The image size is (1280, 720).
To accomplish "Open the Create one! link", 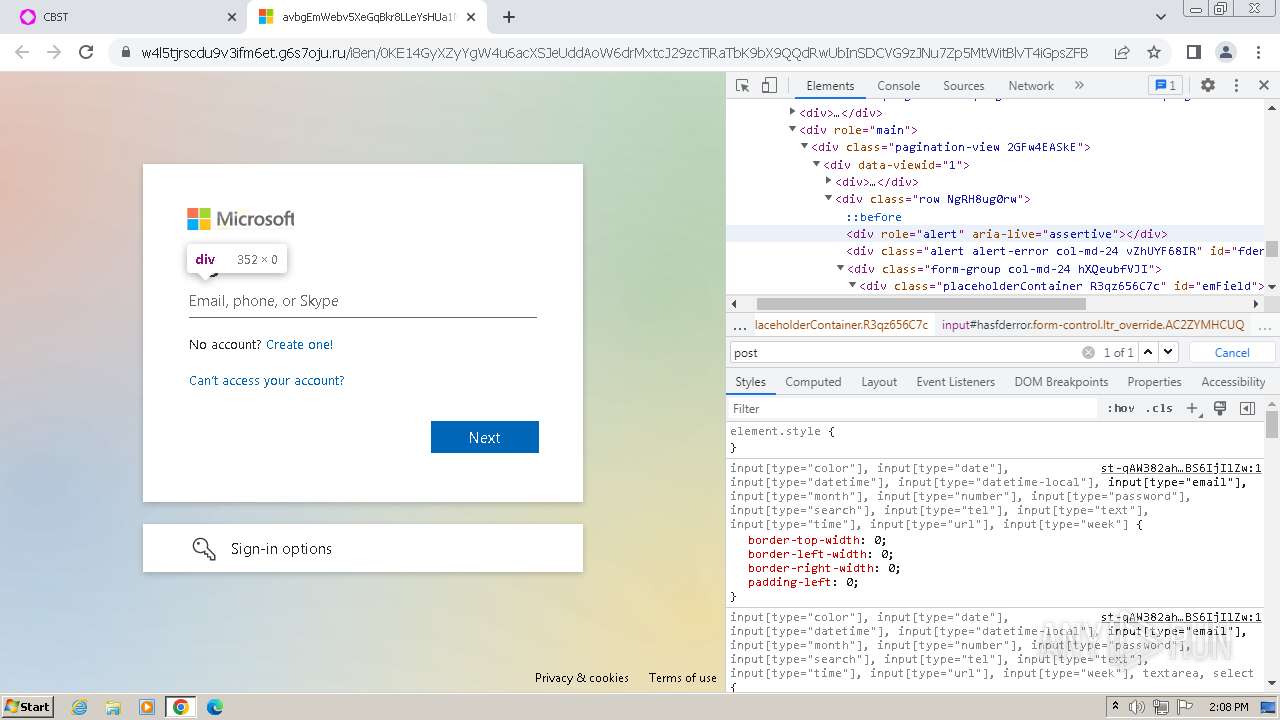I will (300, 344).
